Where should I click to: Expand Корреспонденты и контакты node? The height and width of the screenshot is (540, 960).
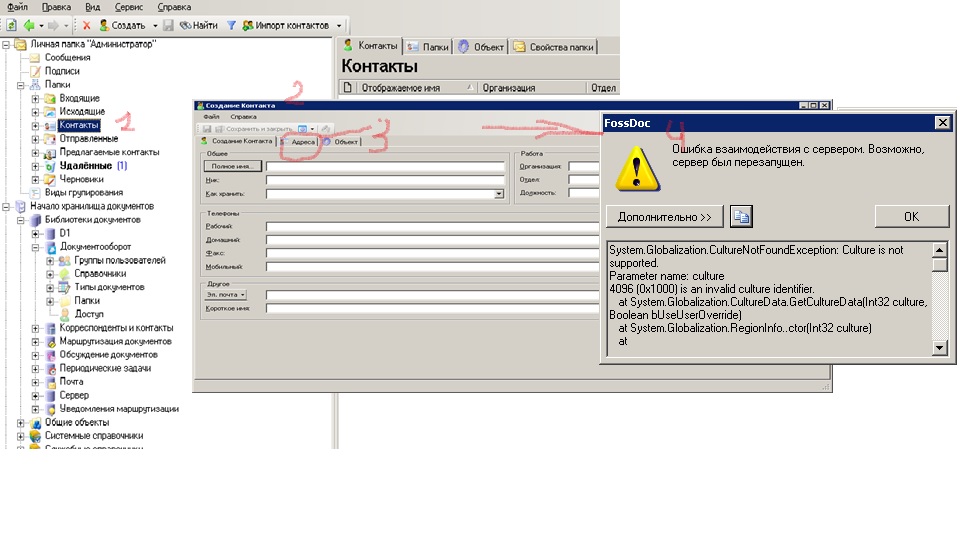point(36,329)
